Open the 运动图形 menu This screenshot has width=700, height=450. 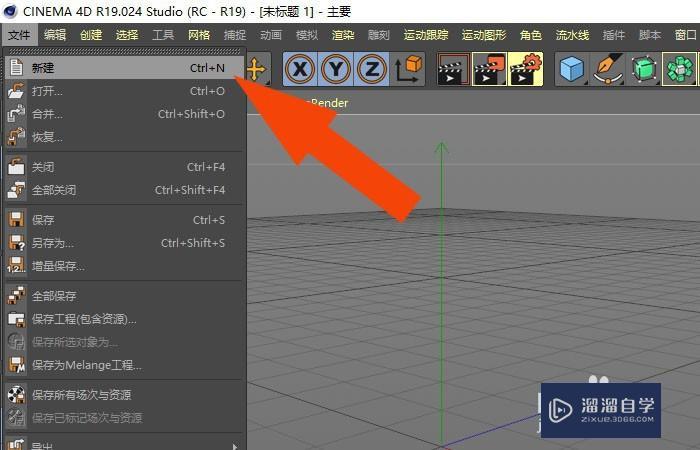[484, 35]
